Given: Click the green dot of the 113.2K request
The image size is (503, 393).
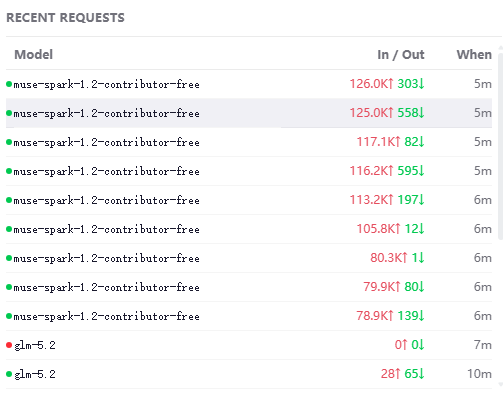Looking at the screenshot, I should tap(9, 200).
